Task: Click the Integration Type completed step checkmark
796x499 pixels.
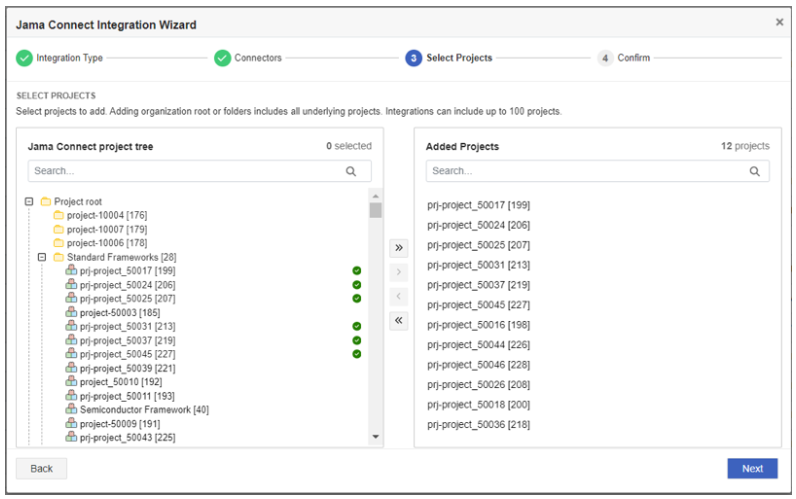Action: (24, 58)
